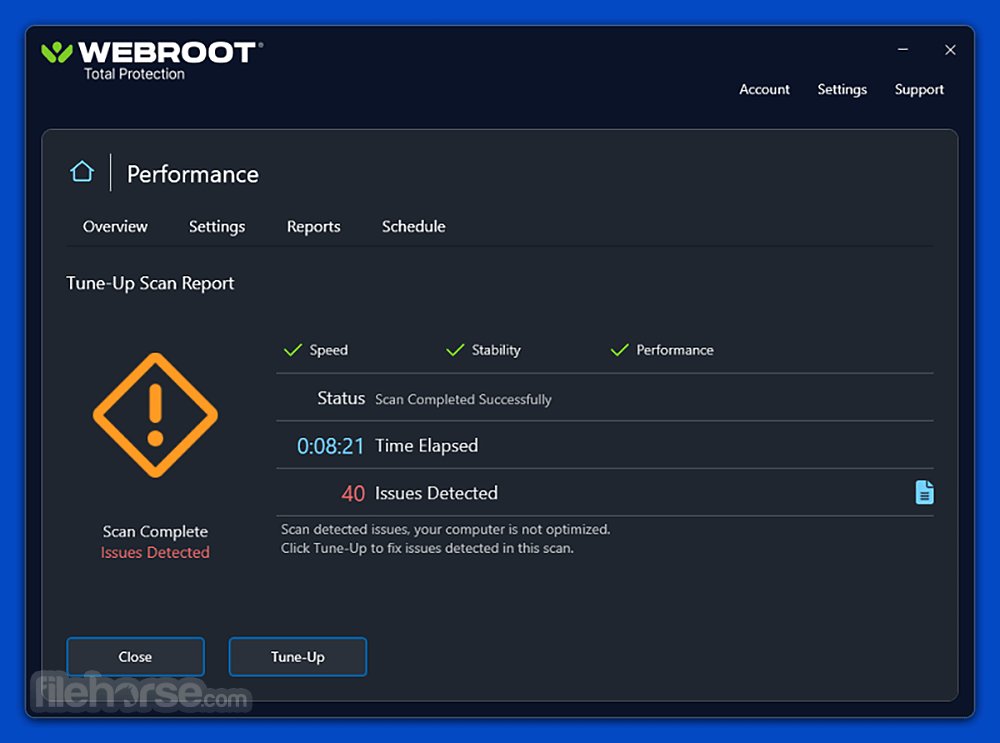This screenshot has height=743, width=1000.
Task: Switch to the Overview tab
Action: 115,226
